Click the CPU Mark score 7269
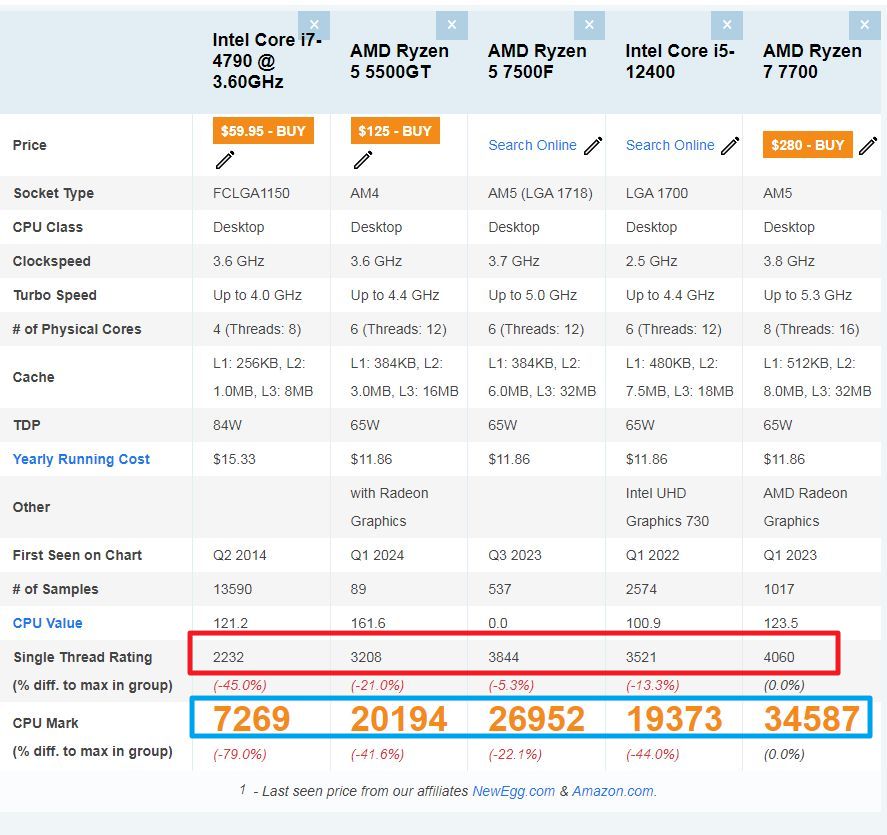This screenshot has height=835, width=887. (251, 718)
